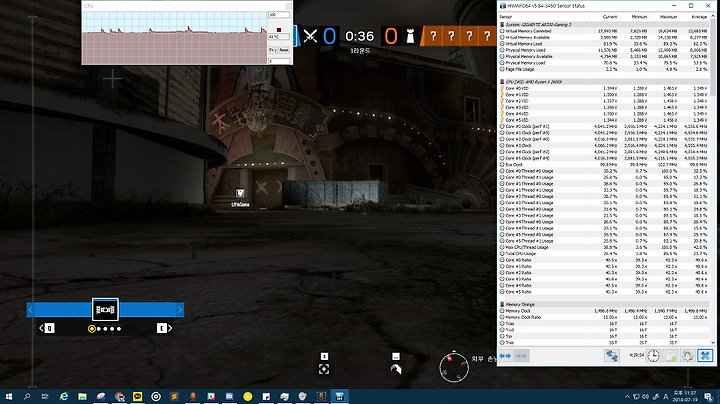Select Page File Usage sensor row

coord(604,69)
